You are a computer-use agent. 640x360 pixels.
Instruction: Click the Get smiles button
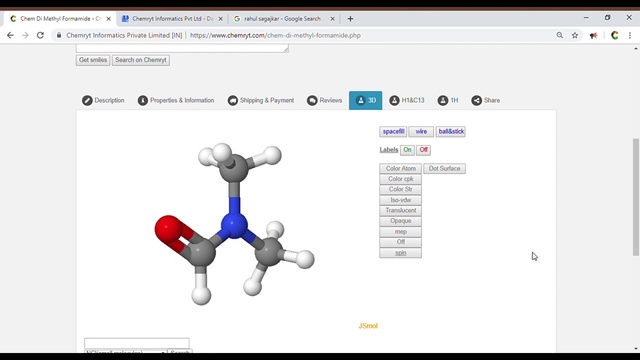coord(93,60)
